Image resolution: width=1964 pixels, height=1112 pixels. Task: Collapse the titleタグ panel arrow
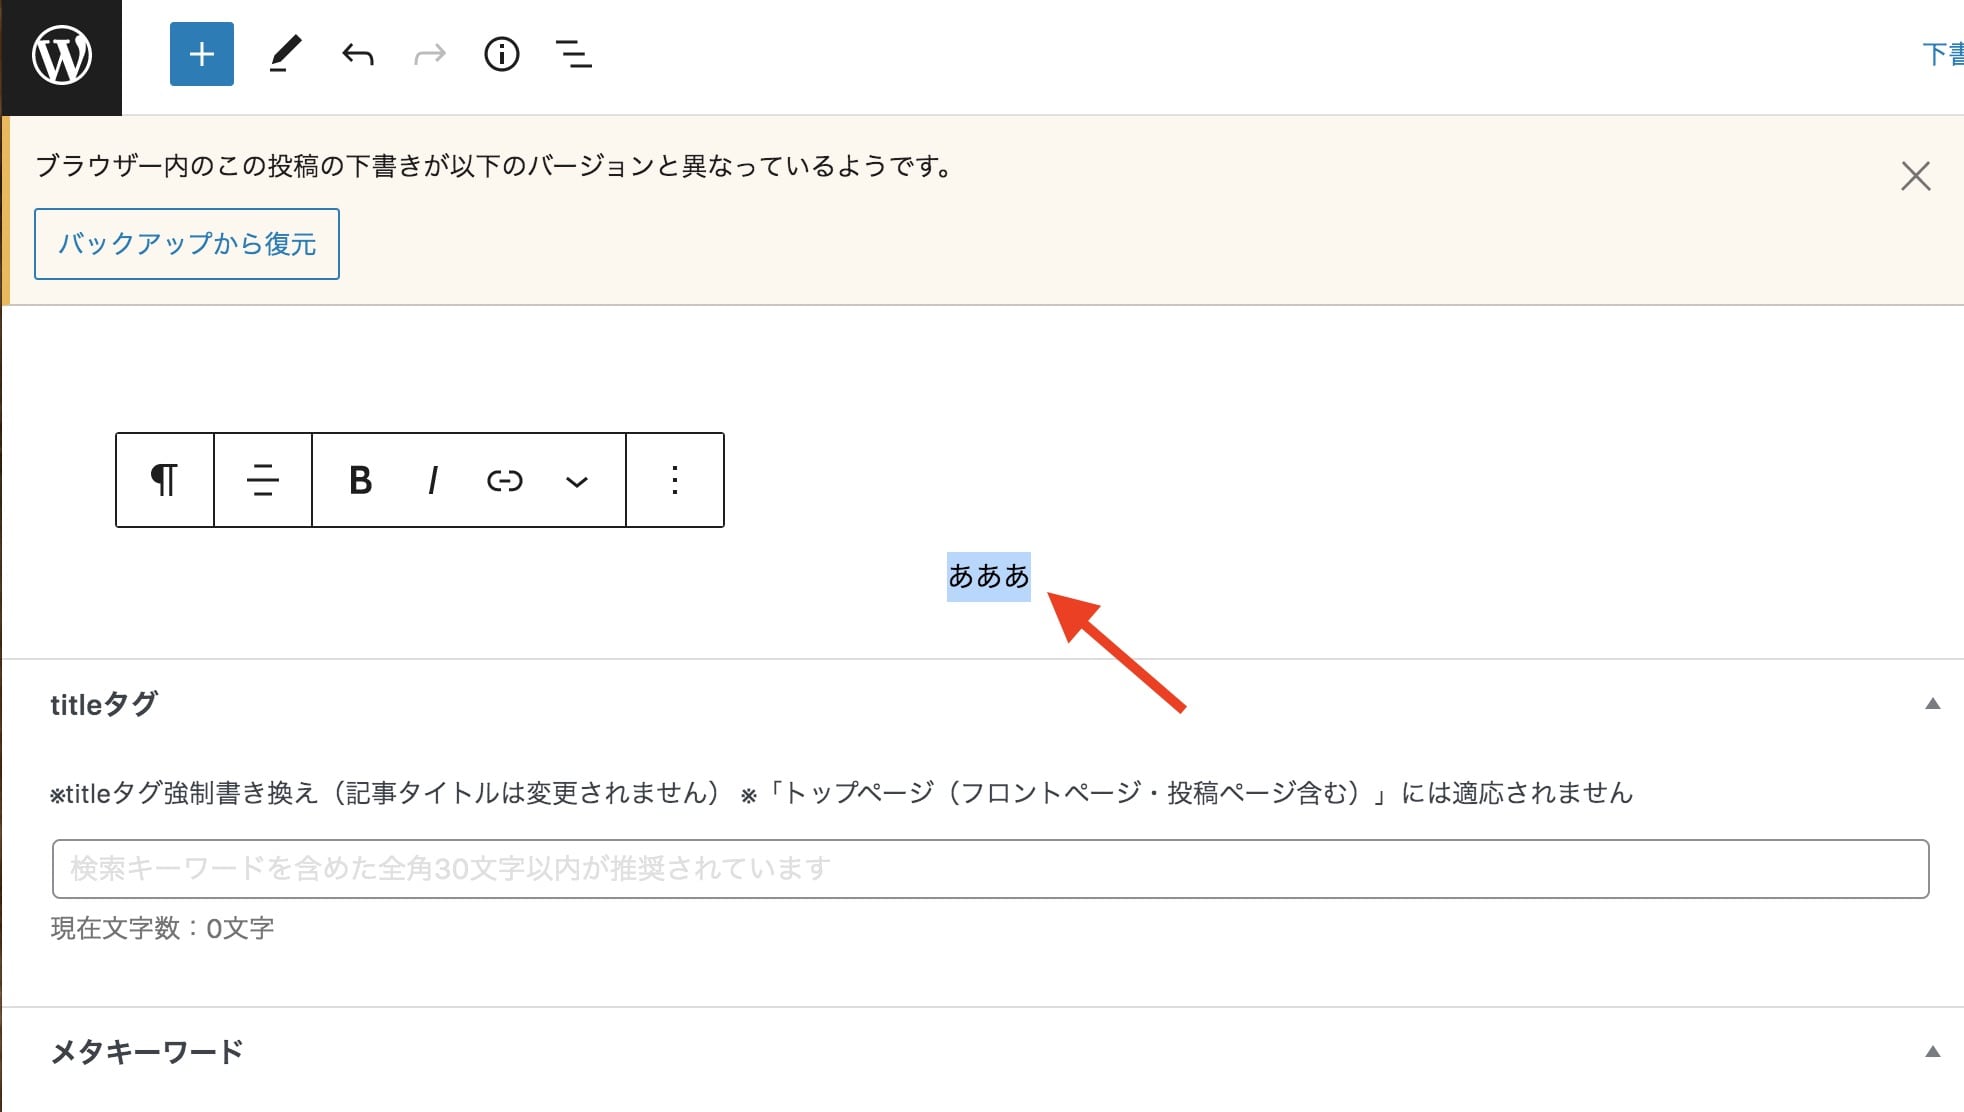pyautogui.click(x=1933, y=704)
